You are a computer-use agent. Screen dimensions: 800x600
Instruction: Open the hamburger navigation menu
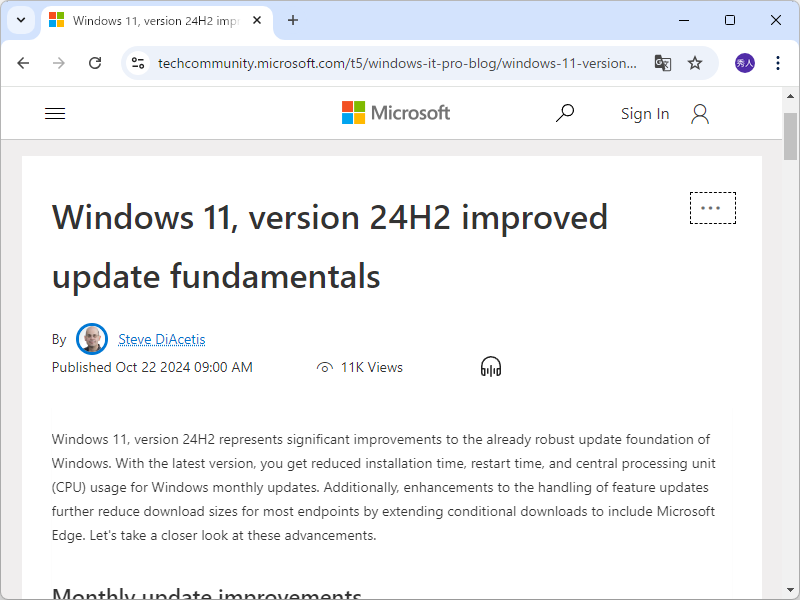point(55,113)
